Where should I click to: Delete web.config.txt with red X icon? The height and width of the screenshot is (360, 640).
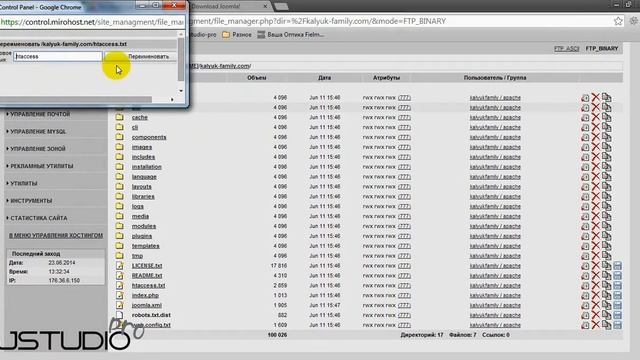click(596, 325)
